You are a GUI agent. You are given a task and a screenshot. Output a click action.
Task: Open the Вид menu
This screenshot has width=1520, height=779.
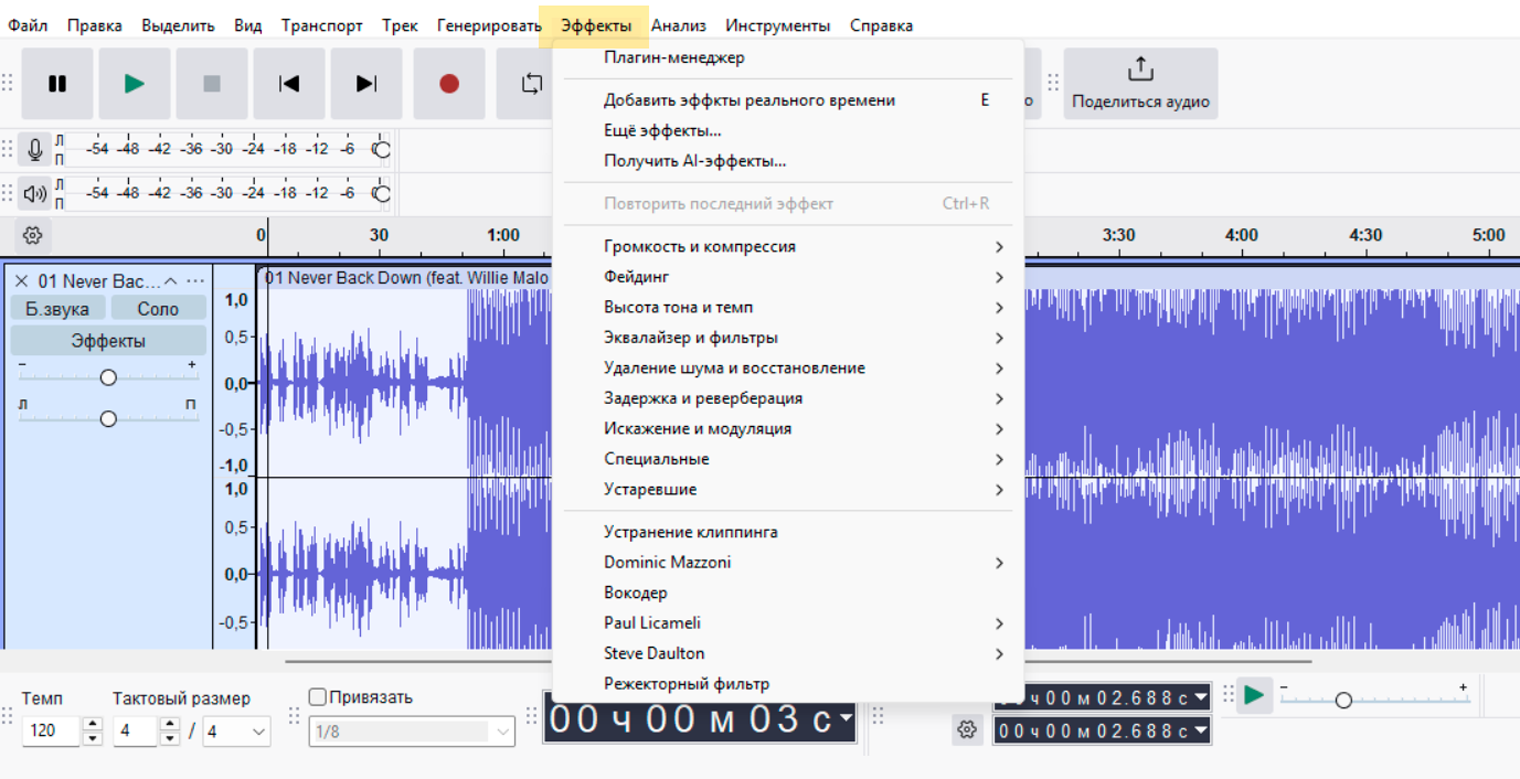[248, 26]
